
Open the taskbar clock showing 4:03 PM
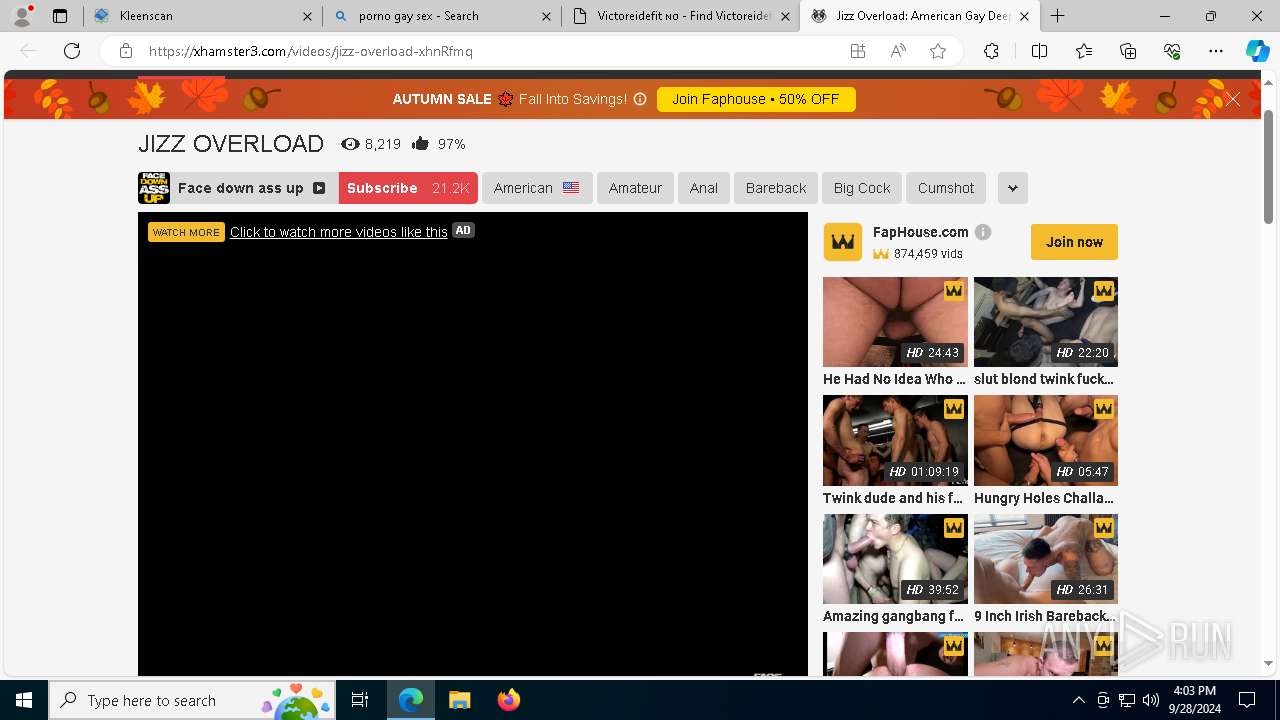pos(1194,700)
